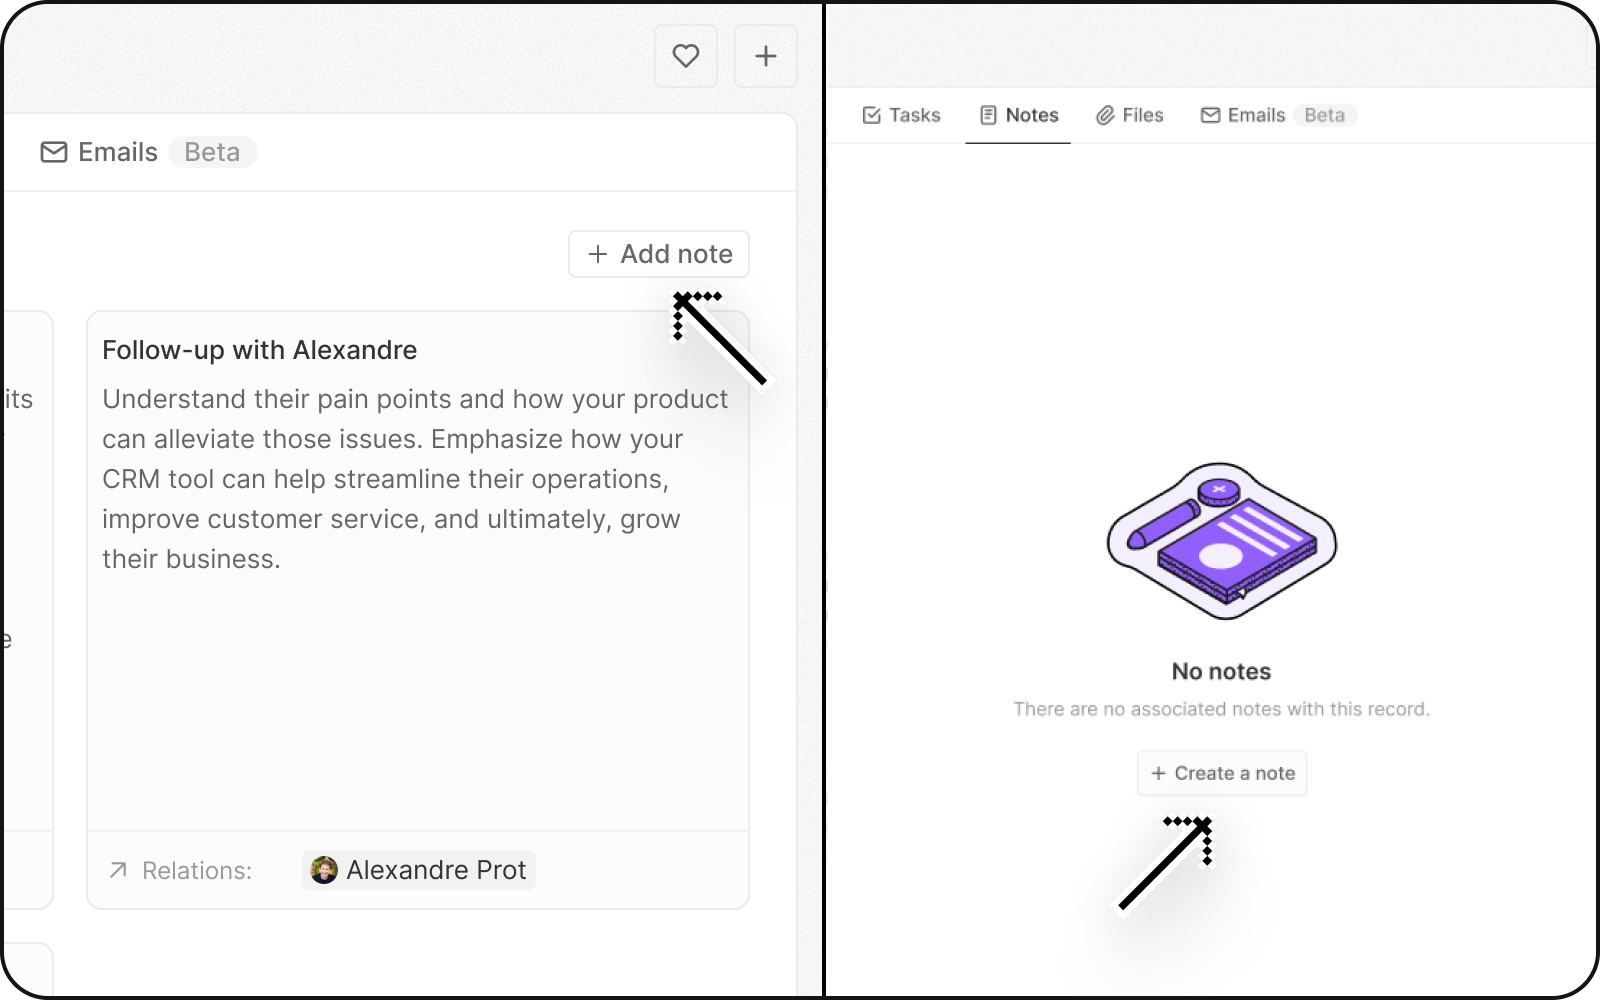1600x1000 pixels.
Task: Select the Emails label in left panel
Action: [x=118, y=152]
